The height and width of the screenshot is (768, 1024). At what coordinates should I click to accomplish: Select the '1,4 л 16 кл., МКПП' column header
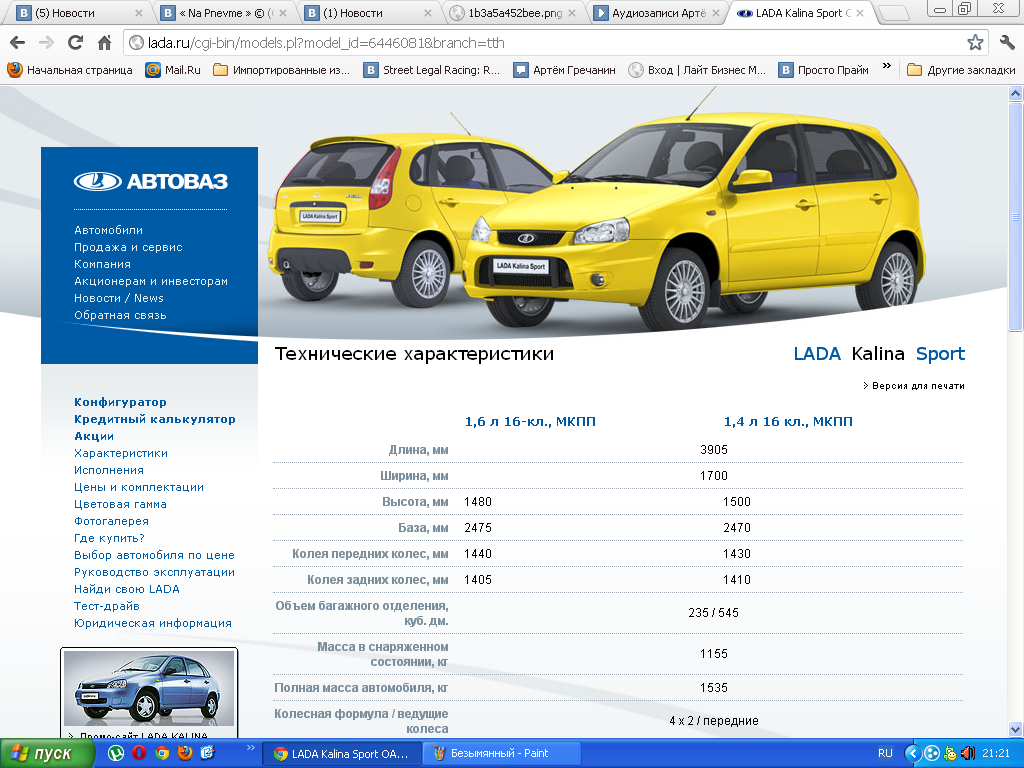(x=788, y=422)
